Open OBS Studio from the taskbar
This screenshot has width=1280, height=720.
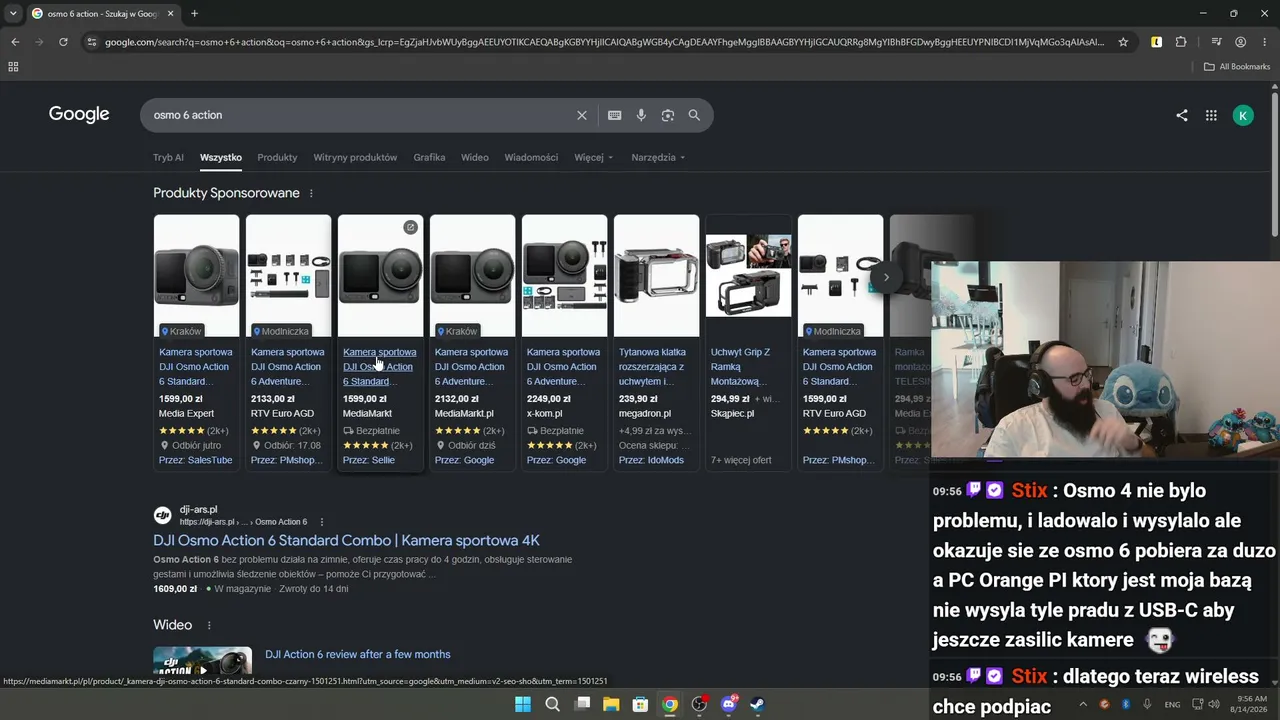[699, 704]
